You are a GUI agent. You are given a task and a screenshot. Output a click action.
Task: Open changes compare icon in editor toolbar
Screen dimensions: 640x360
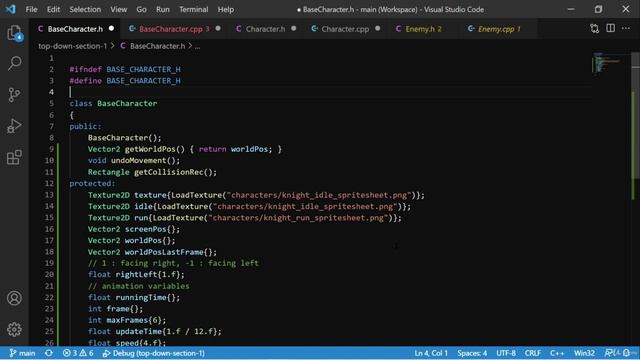(594, 29)
